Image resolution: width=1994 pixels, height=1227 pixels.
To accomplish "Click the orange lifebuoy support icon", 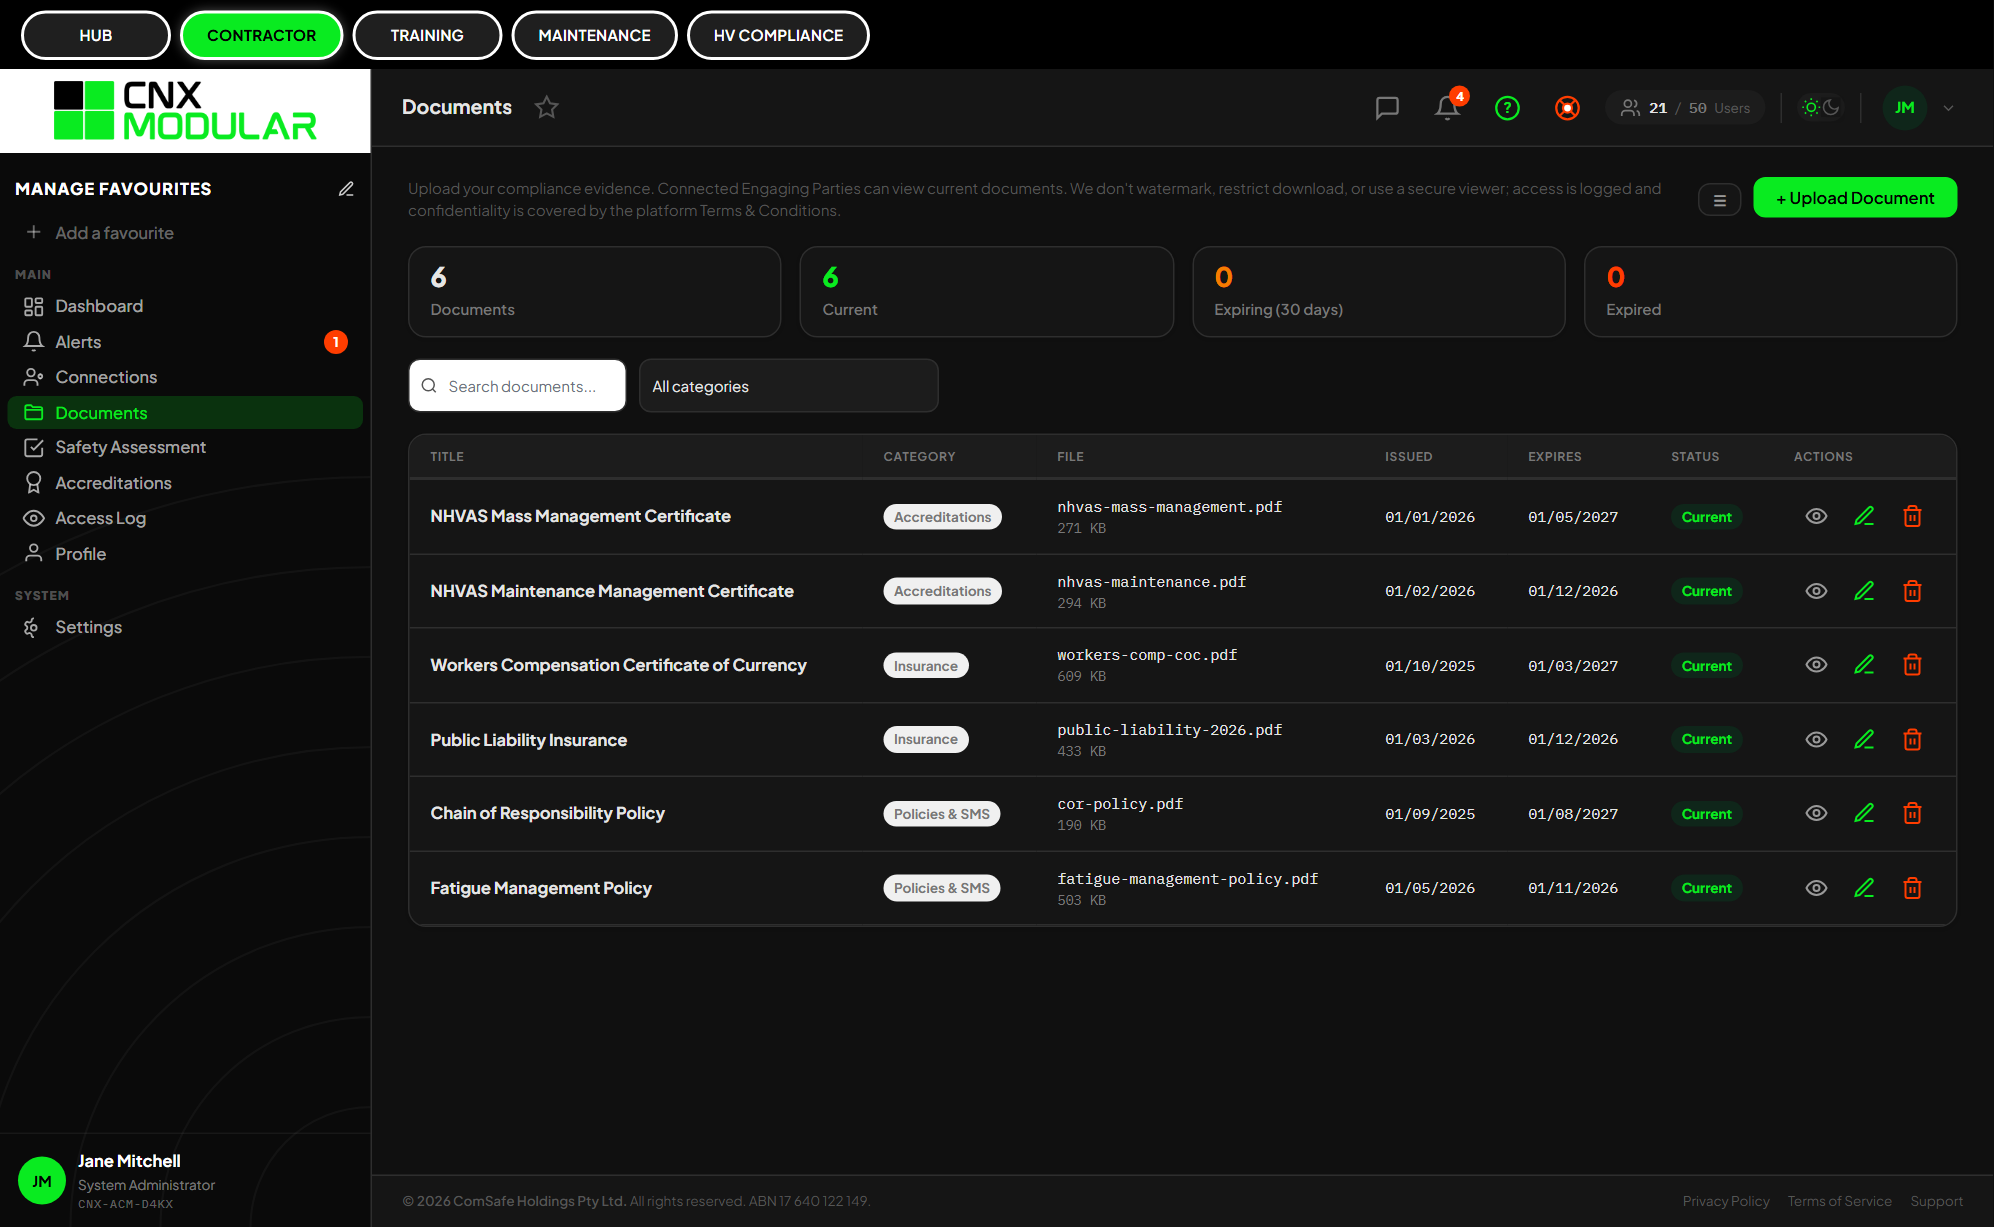I will tap(1567, 108).
